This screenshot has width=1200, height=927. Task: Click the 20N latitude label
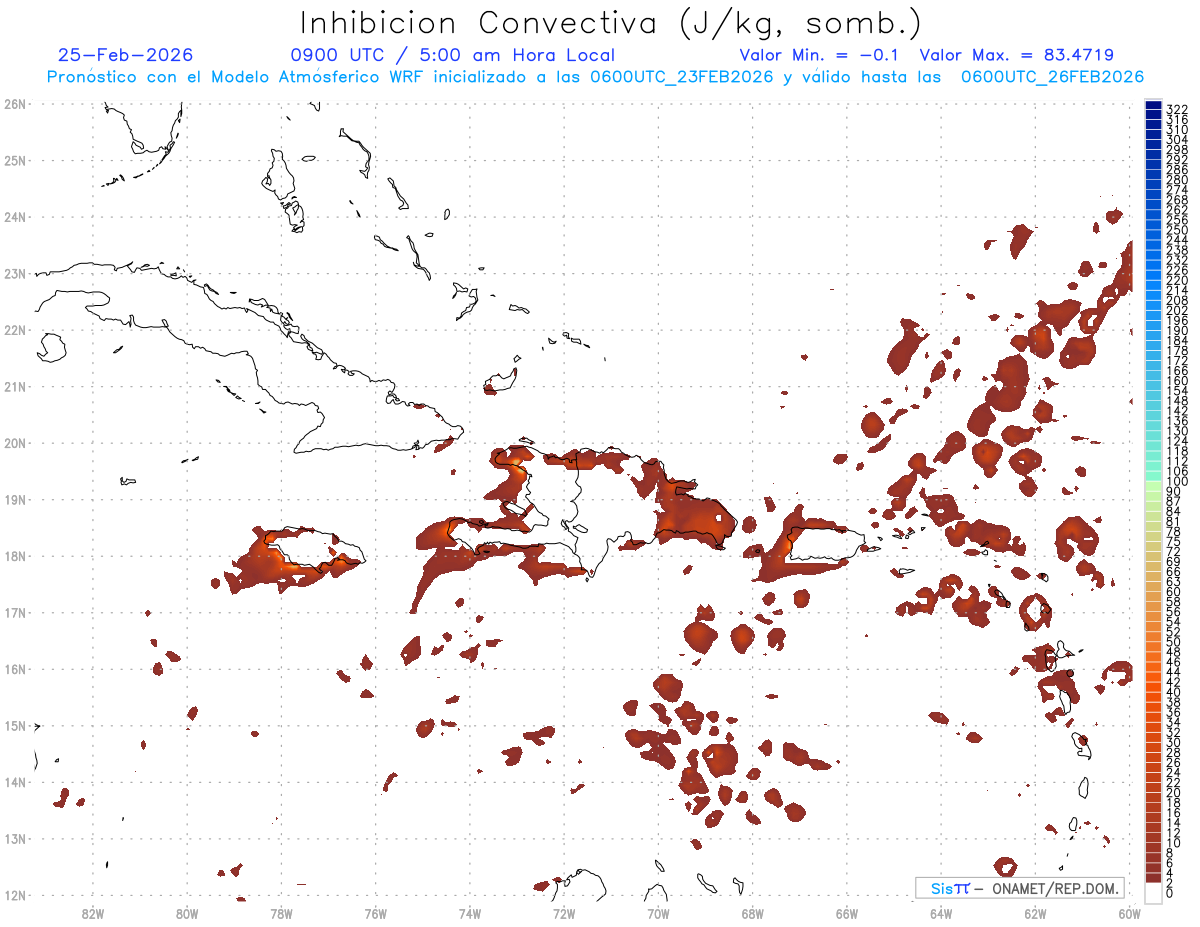pyautogui.click(x=15, y=443)
